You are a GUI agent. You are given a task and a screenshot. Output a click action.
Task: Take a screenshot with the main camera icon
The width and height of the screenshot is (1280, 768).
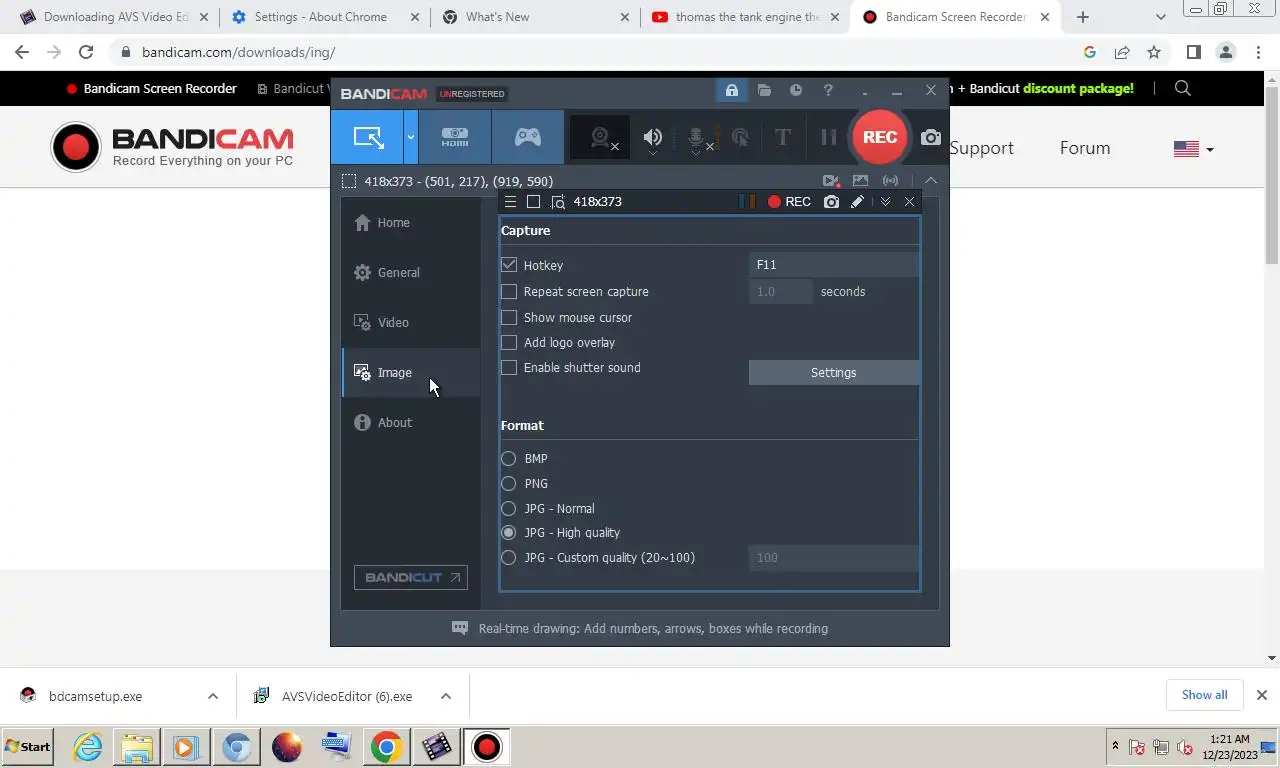931,137
